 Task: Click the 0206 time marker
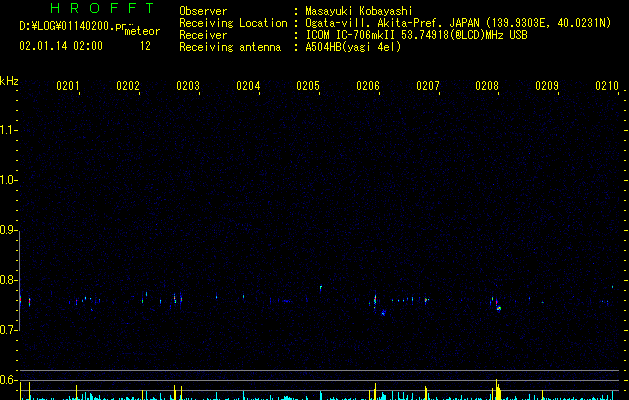pos(368,86)
